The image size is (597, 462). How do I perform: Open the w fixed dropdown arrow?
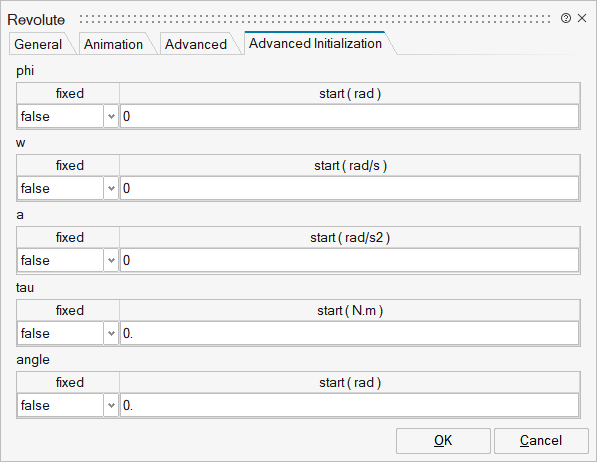tap(111, 188)
